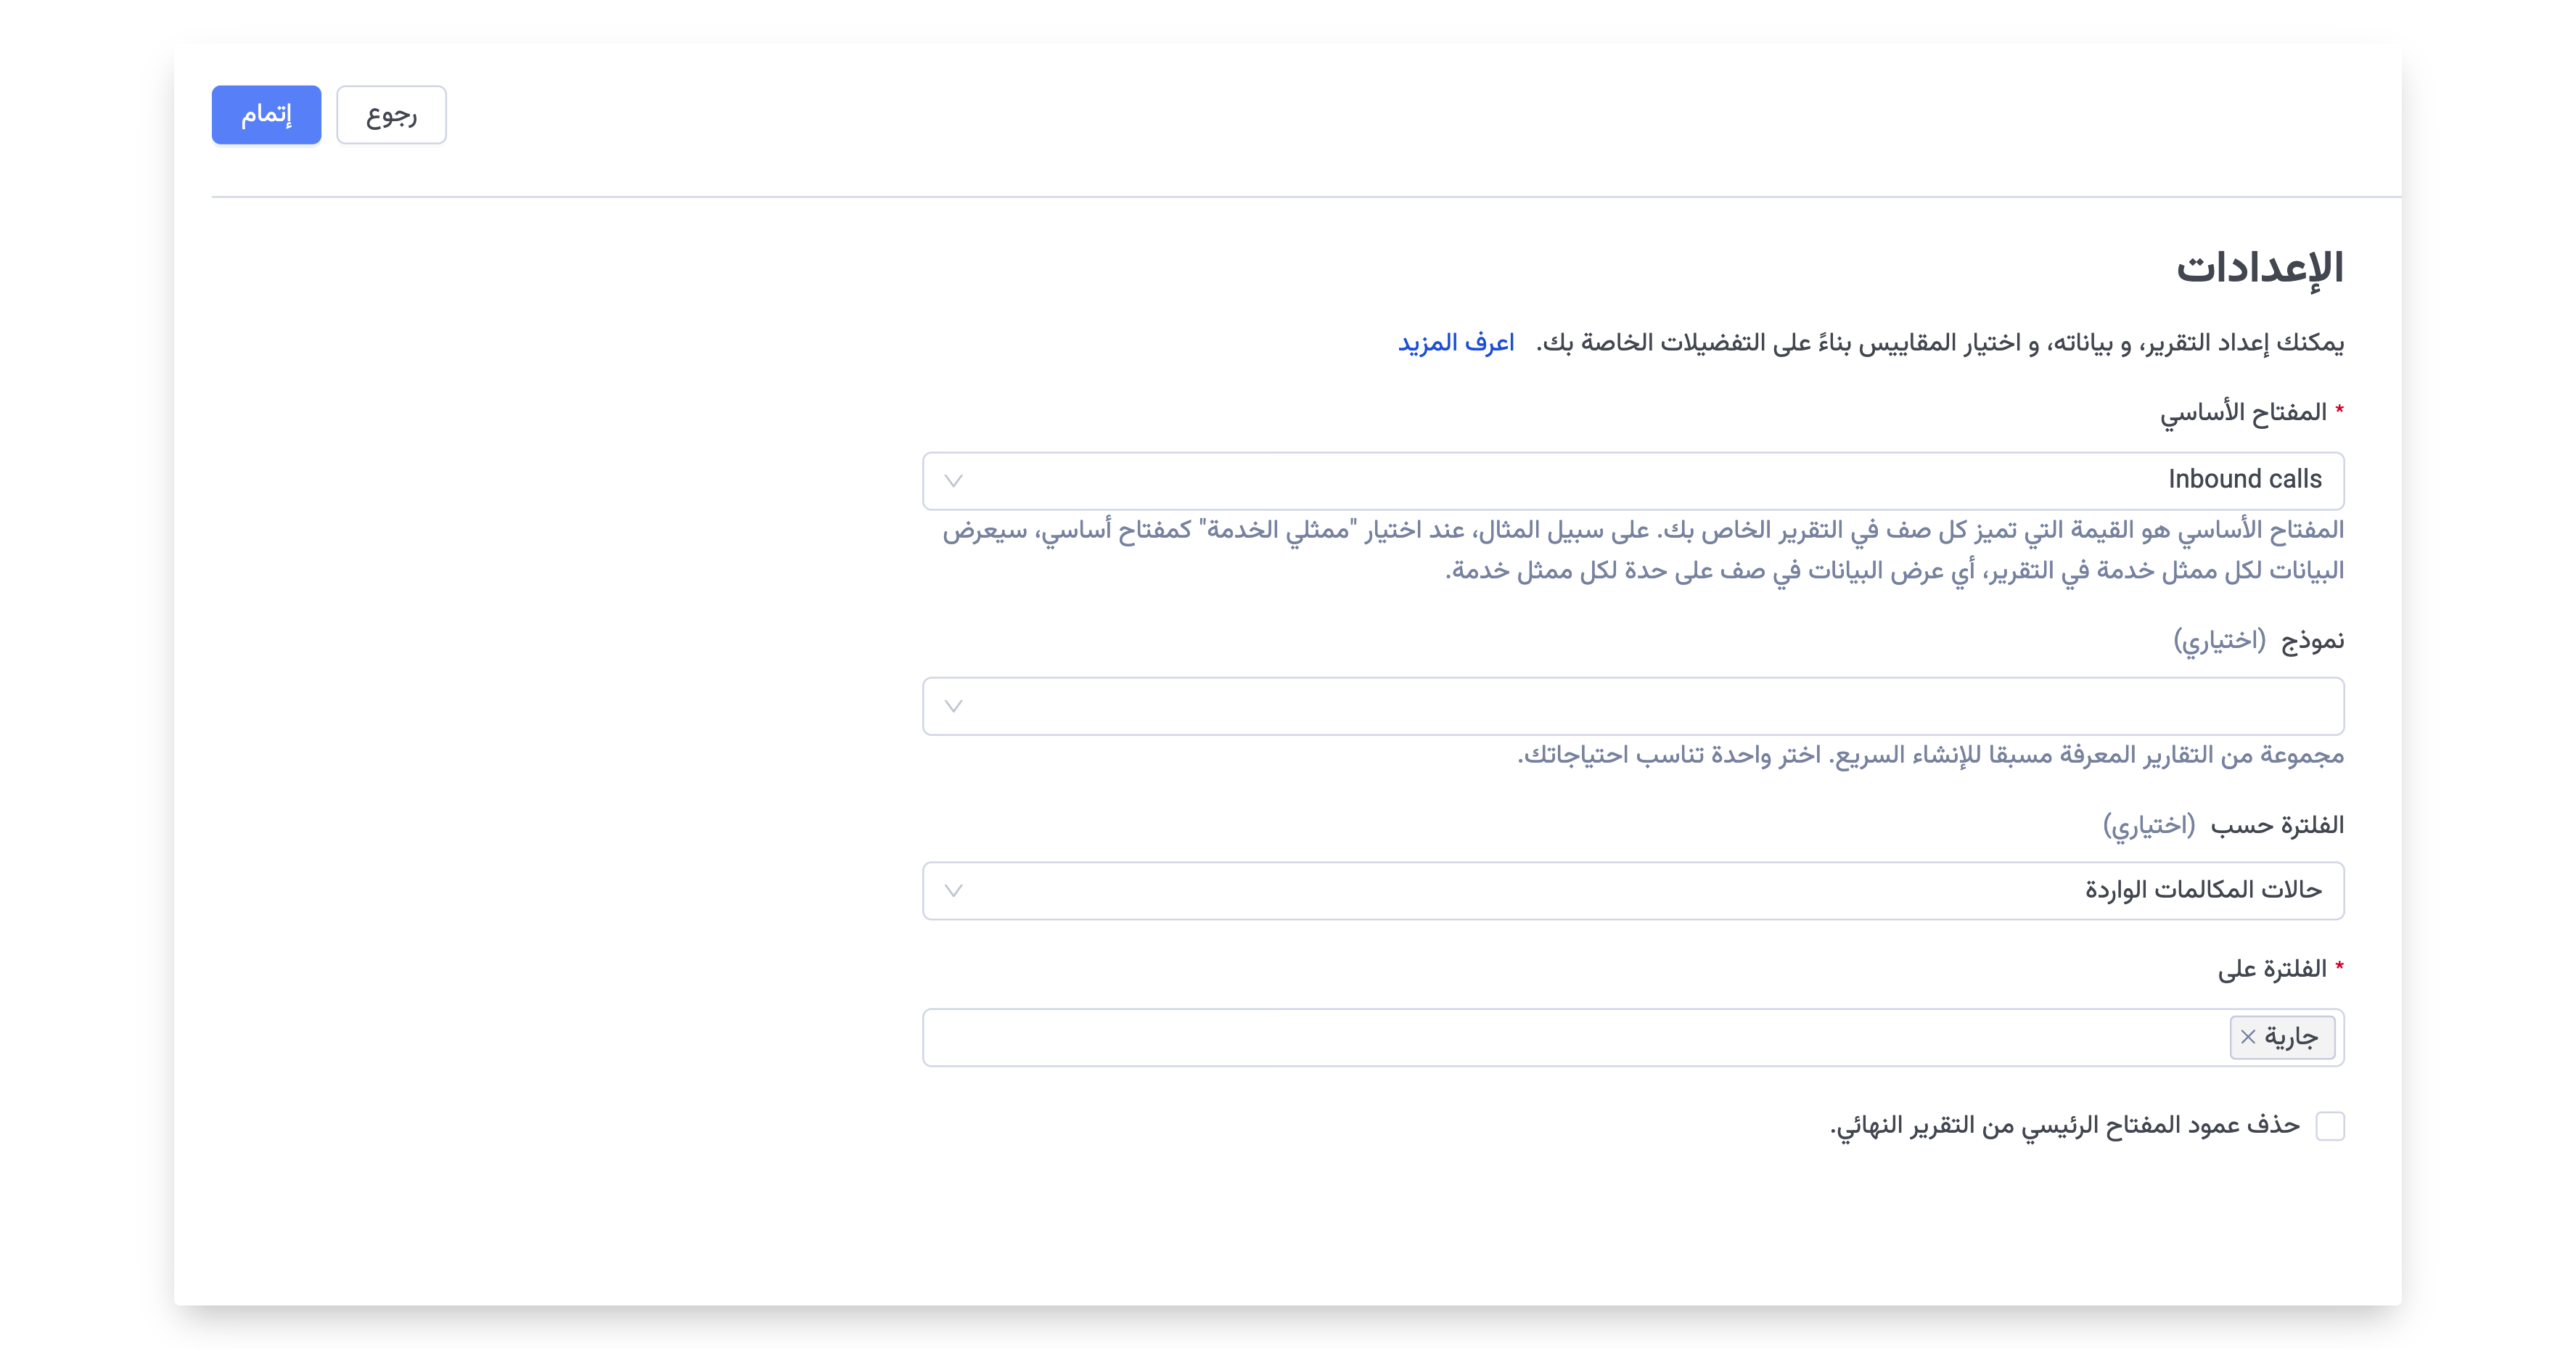The height and width of the screenshot is (1349, 2576).
Task: Click the نموذج (اختياري) field label
Action: 2259,640
